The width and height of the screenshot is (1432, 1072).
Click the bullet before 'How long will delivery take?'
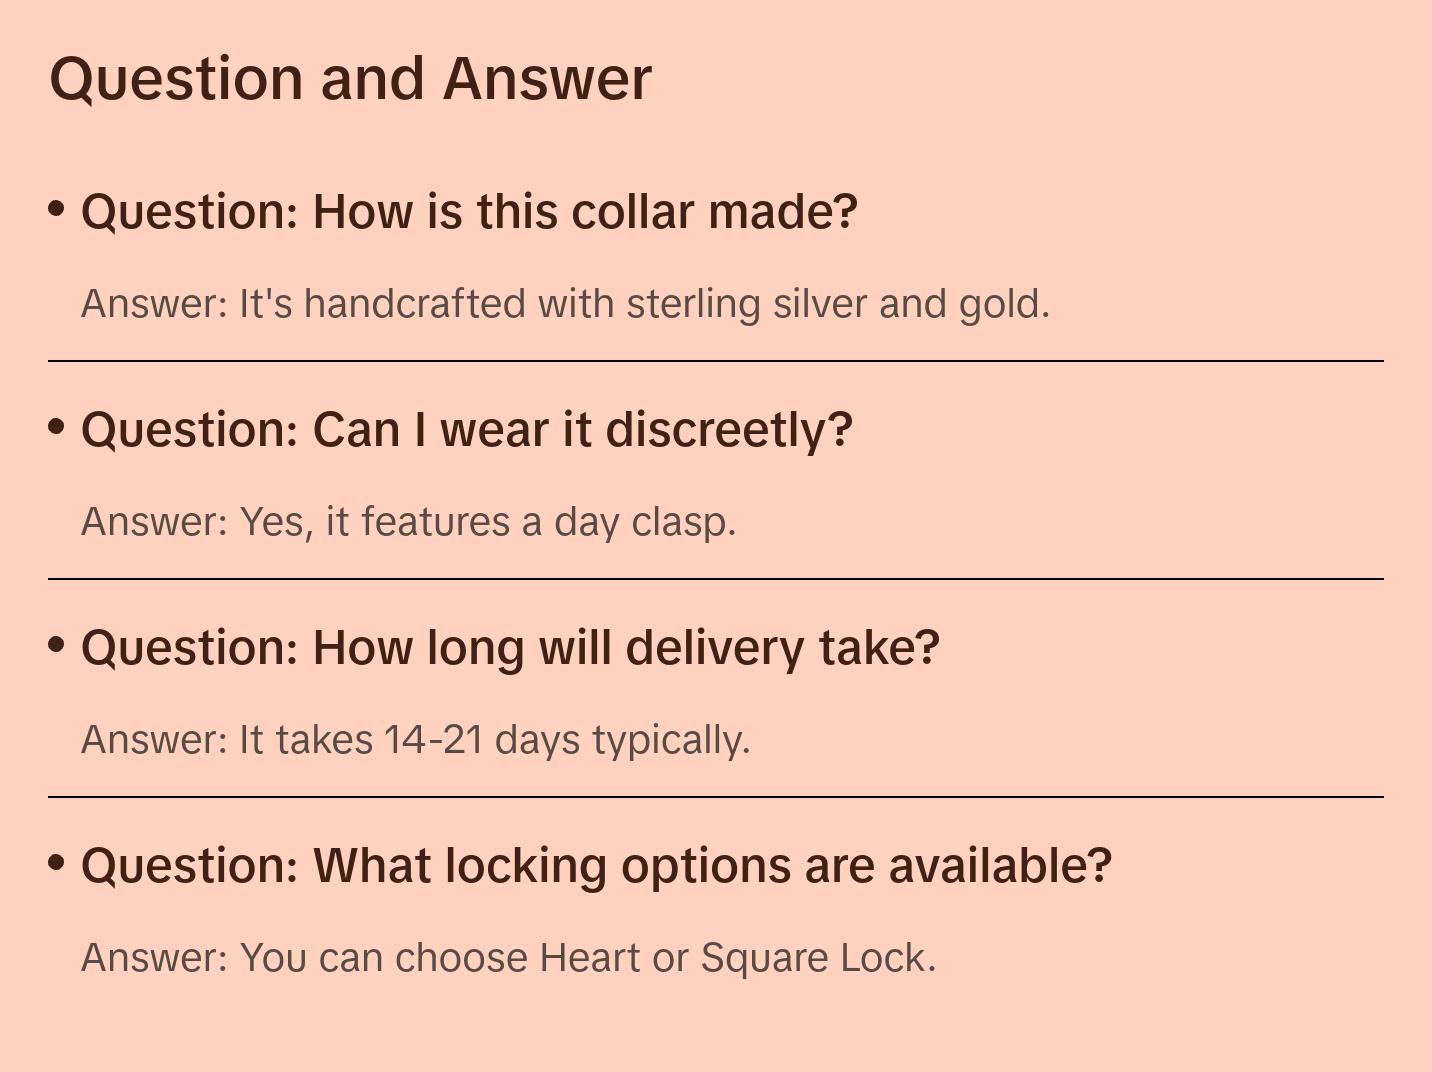point(57,645)
